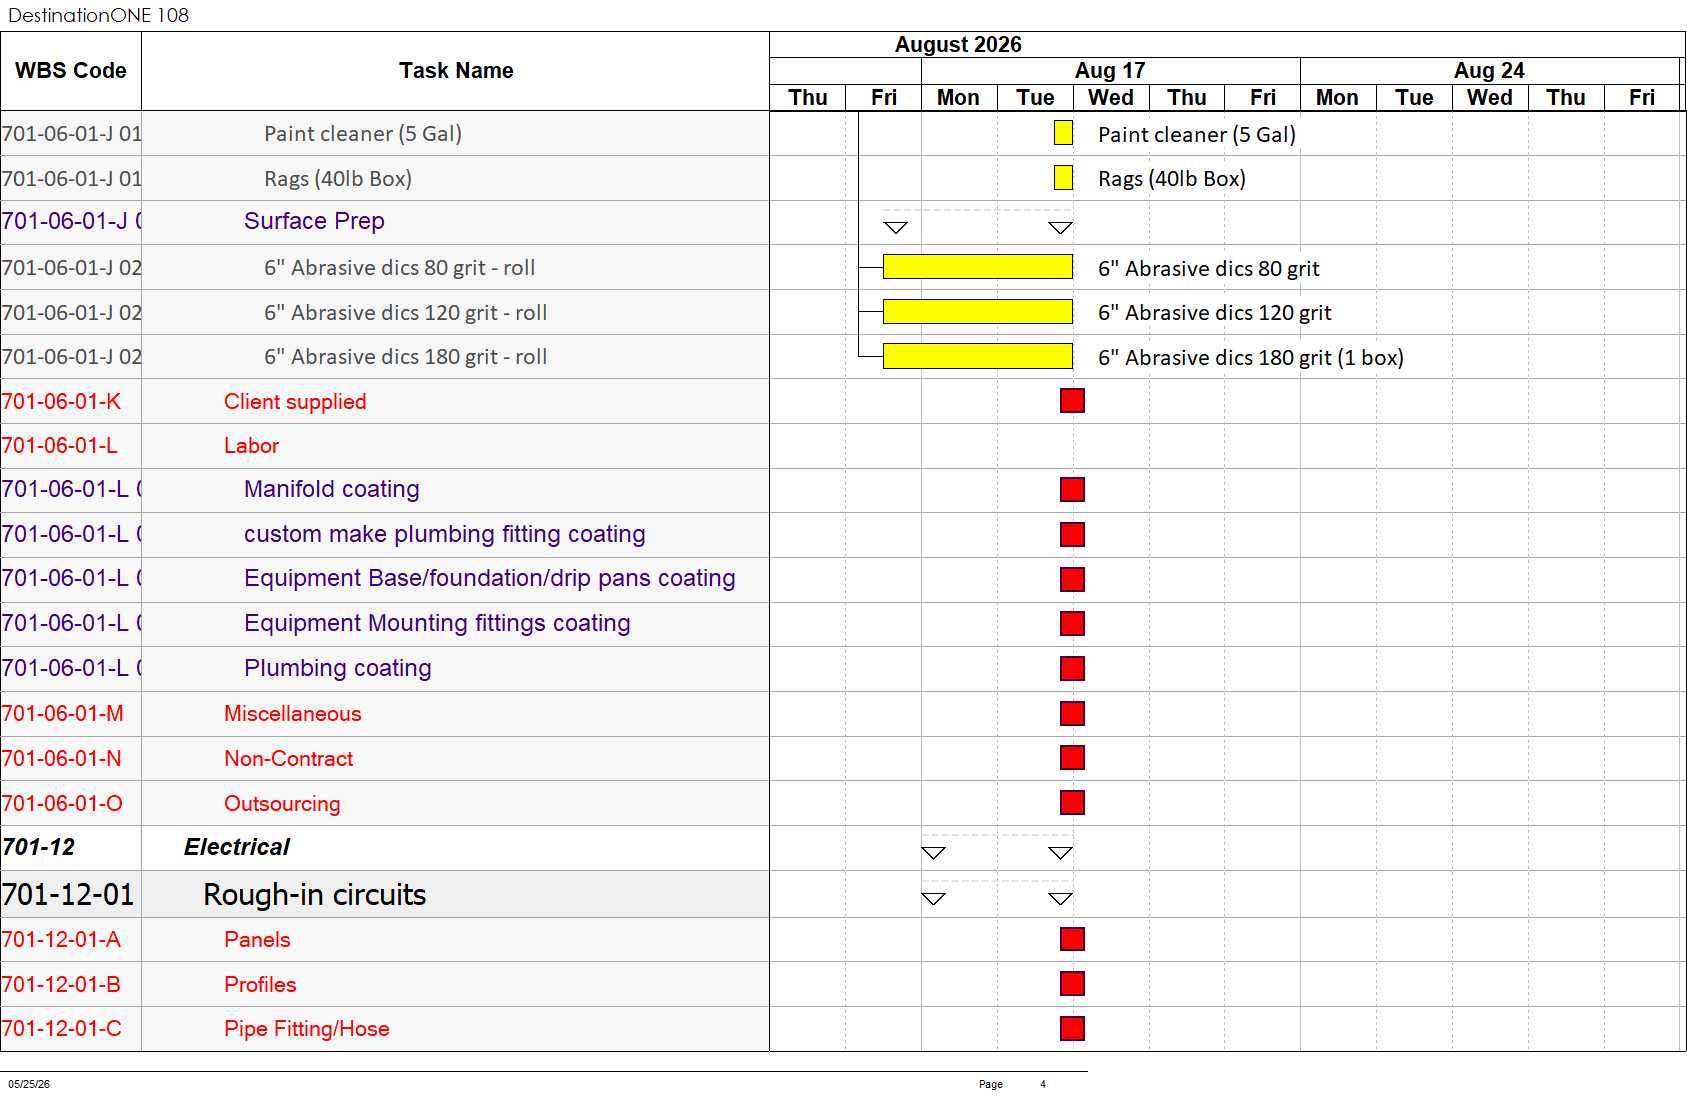Screen dimensions: 1687x1097
Task: Select the Manifold coating task name
Action: coord(456,490)
